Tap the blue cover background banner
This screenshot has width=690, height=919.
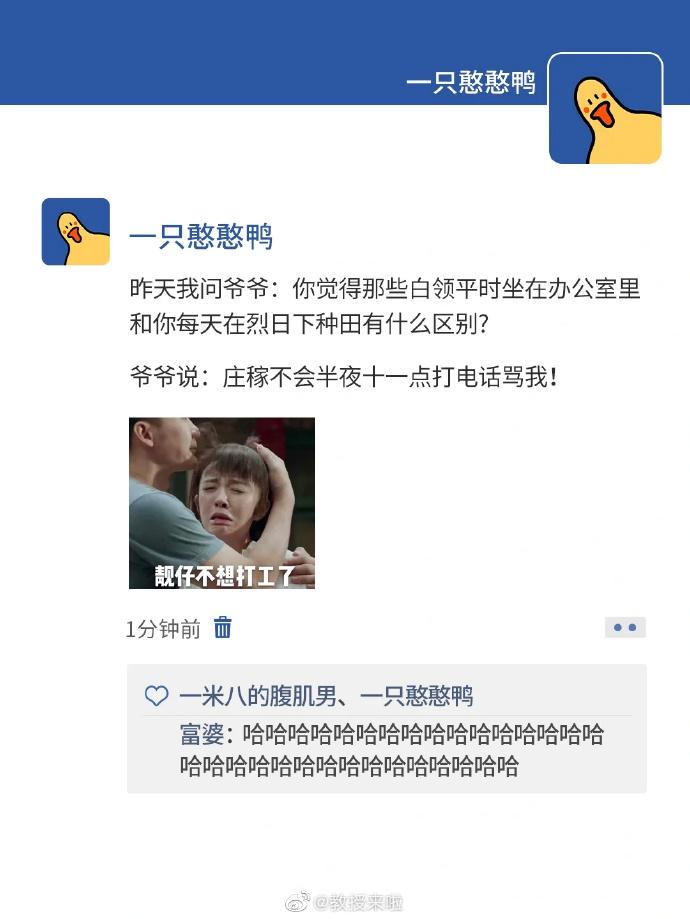(x=234, y=52)
